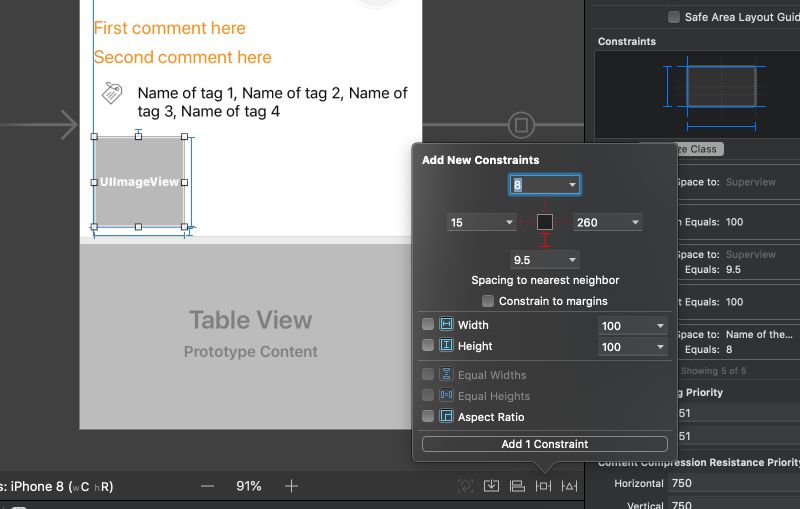Click the Vertical compression resistance 750 field
The image size is (800, 509).
(x=734, y=505)
